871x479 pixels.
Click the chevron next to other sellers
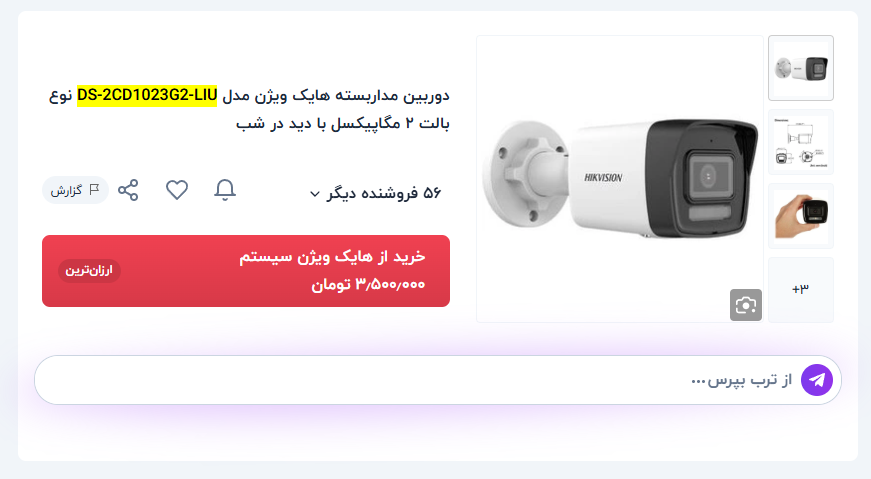pyautogui.click(x=314, y=194)
